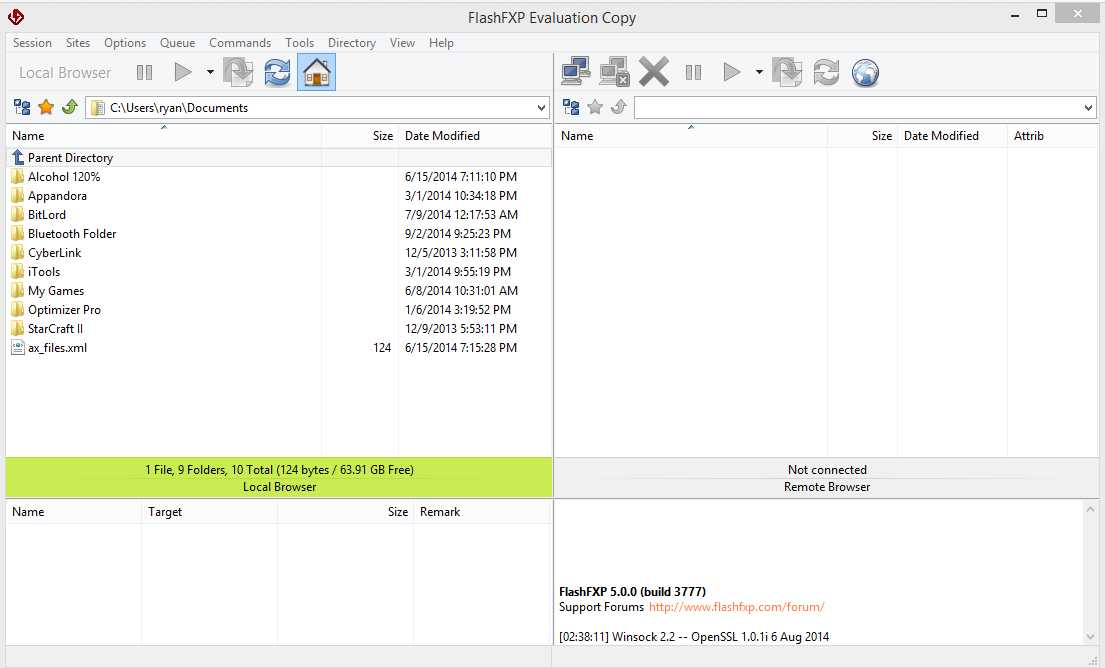Viewport: 1105px width, 668px height.
Task: Abort with the large X icon
Action: tap(654, 72)
